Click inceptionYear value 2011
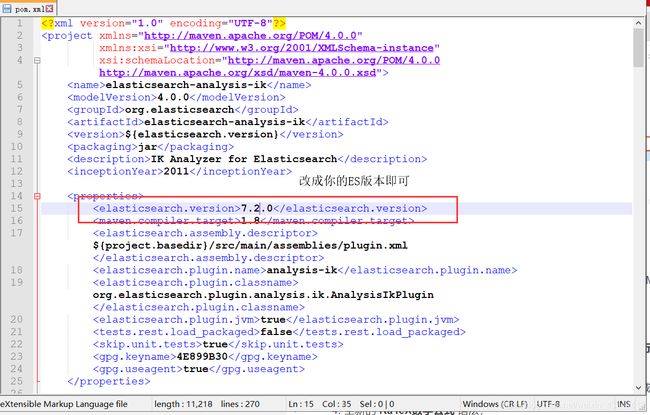 click(x=177, y=172)
